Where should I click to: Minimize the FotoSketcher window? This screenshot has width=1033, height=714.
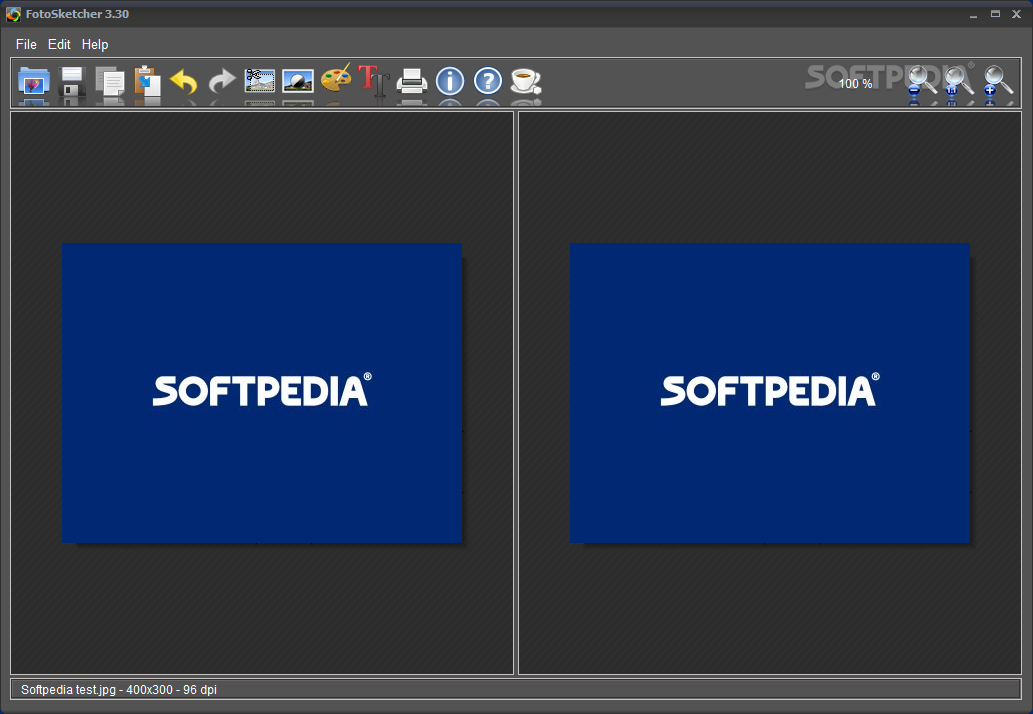tap(973, 14)
